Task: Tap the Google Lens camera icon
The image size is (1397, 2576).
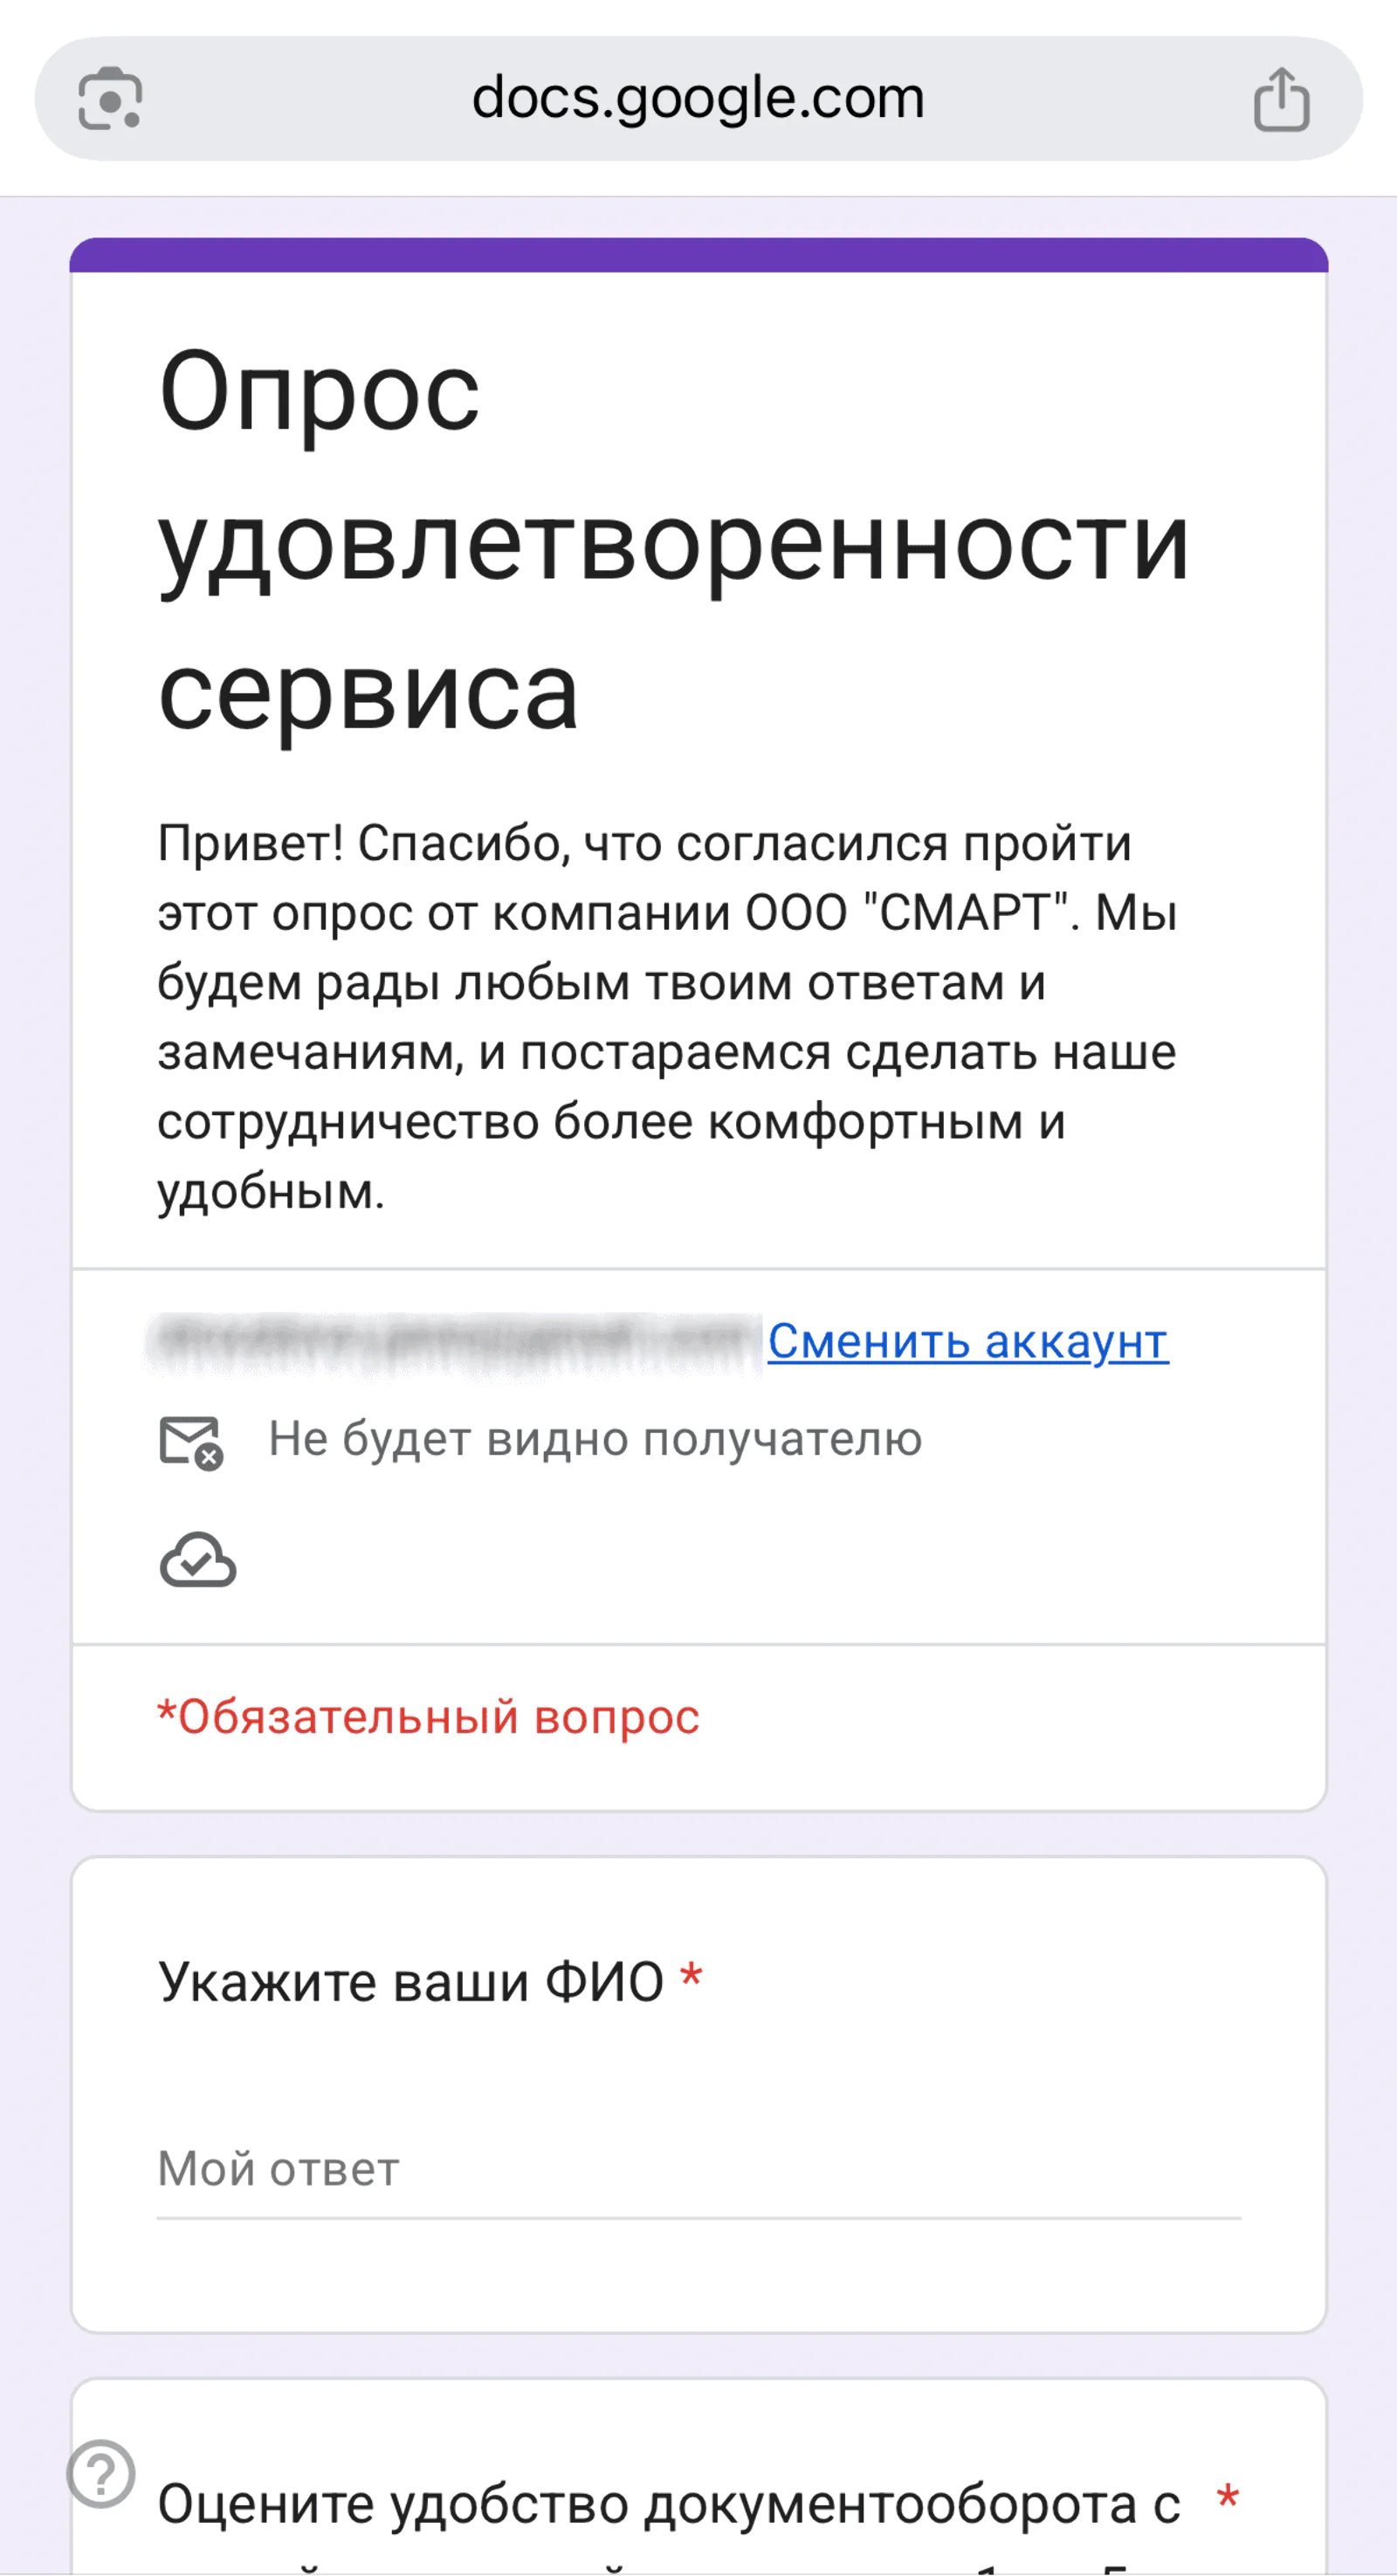Action: click(110, 99)
